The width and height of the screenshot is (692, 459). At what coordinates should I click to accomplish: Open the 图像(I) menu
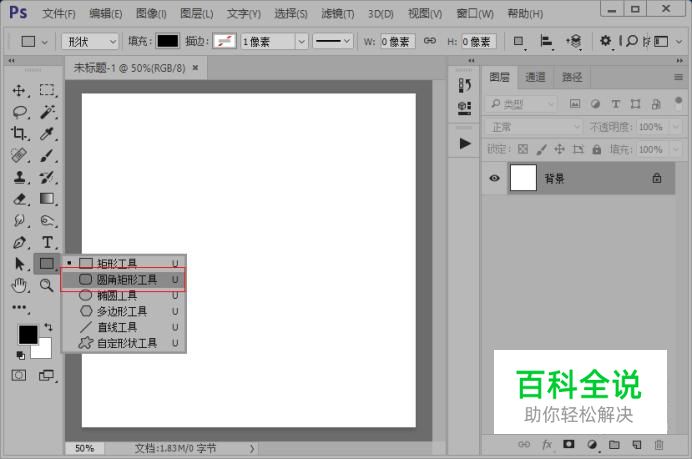coord(151,14)
